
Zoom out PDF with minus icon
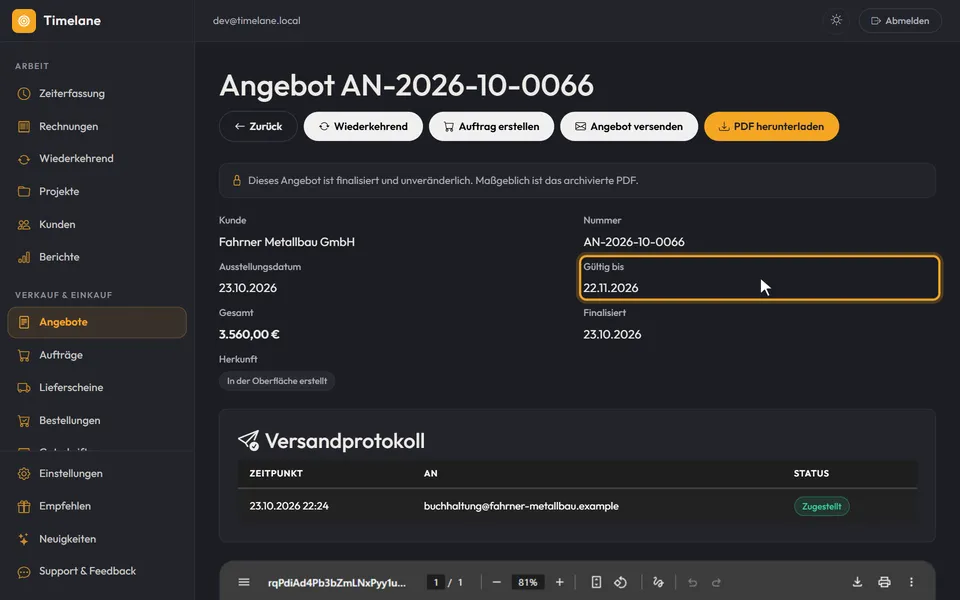click(497, 582)
